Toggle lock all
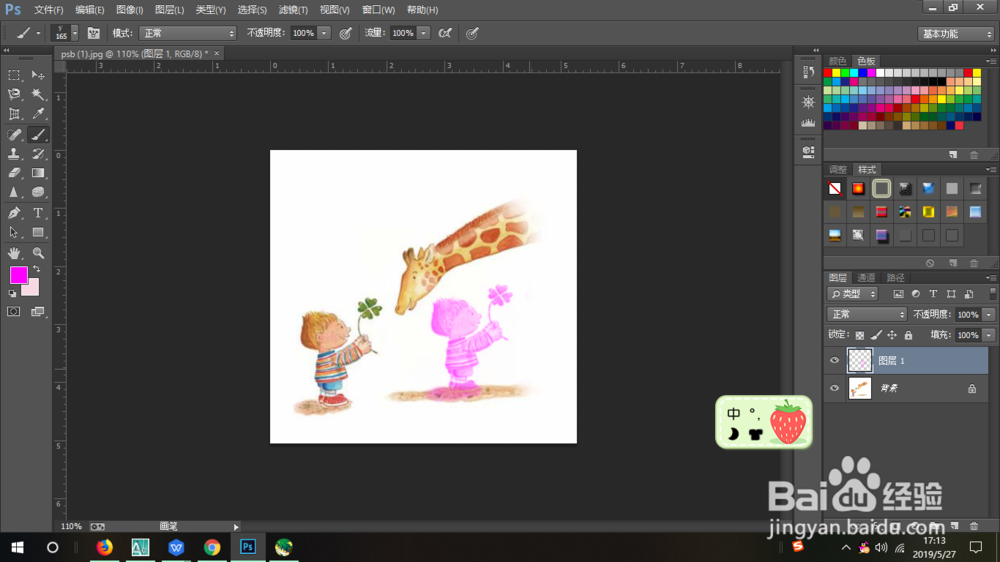The image size is (1000, 562). pos(908,335)
